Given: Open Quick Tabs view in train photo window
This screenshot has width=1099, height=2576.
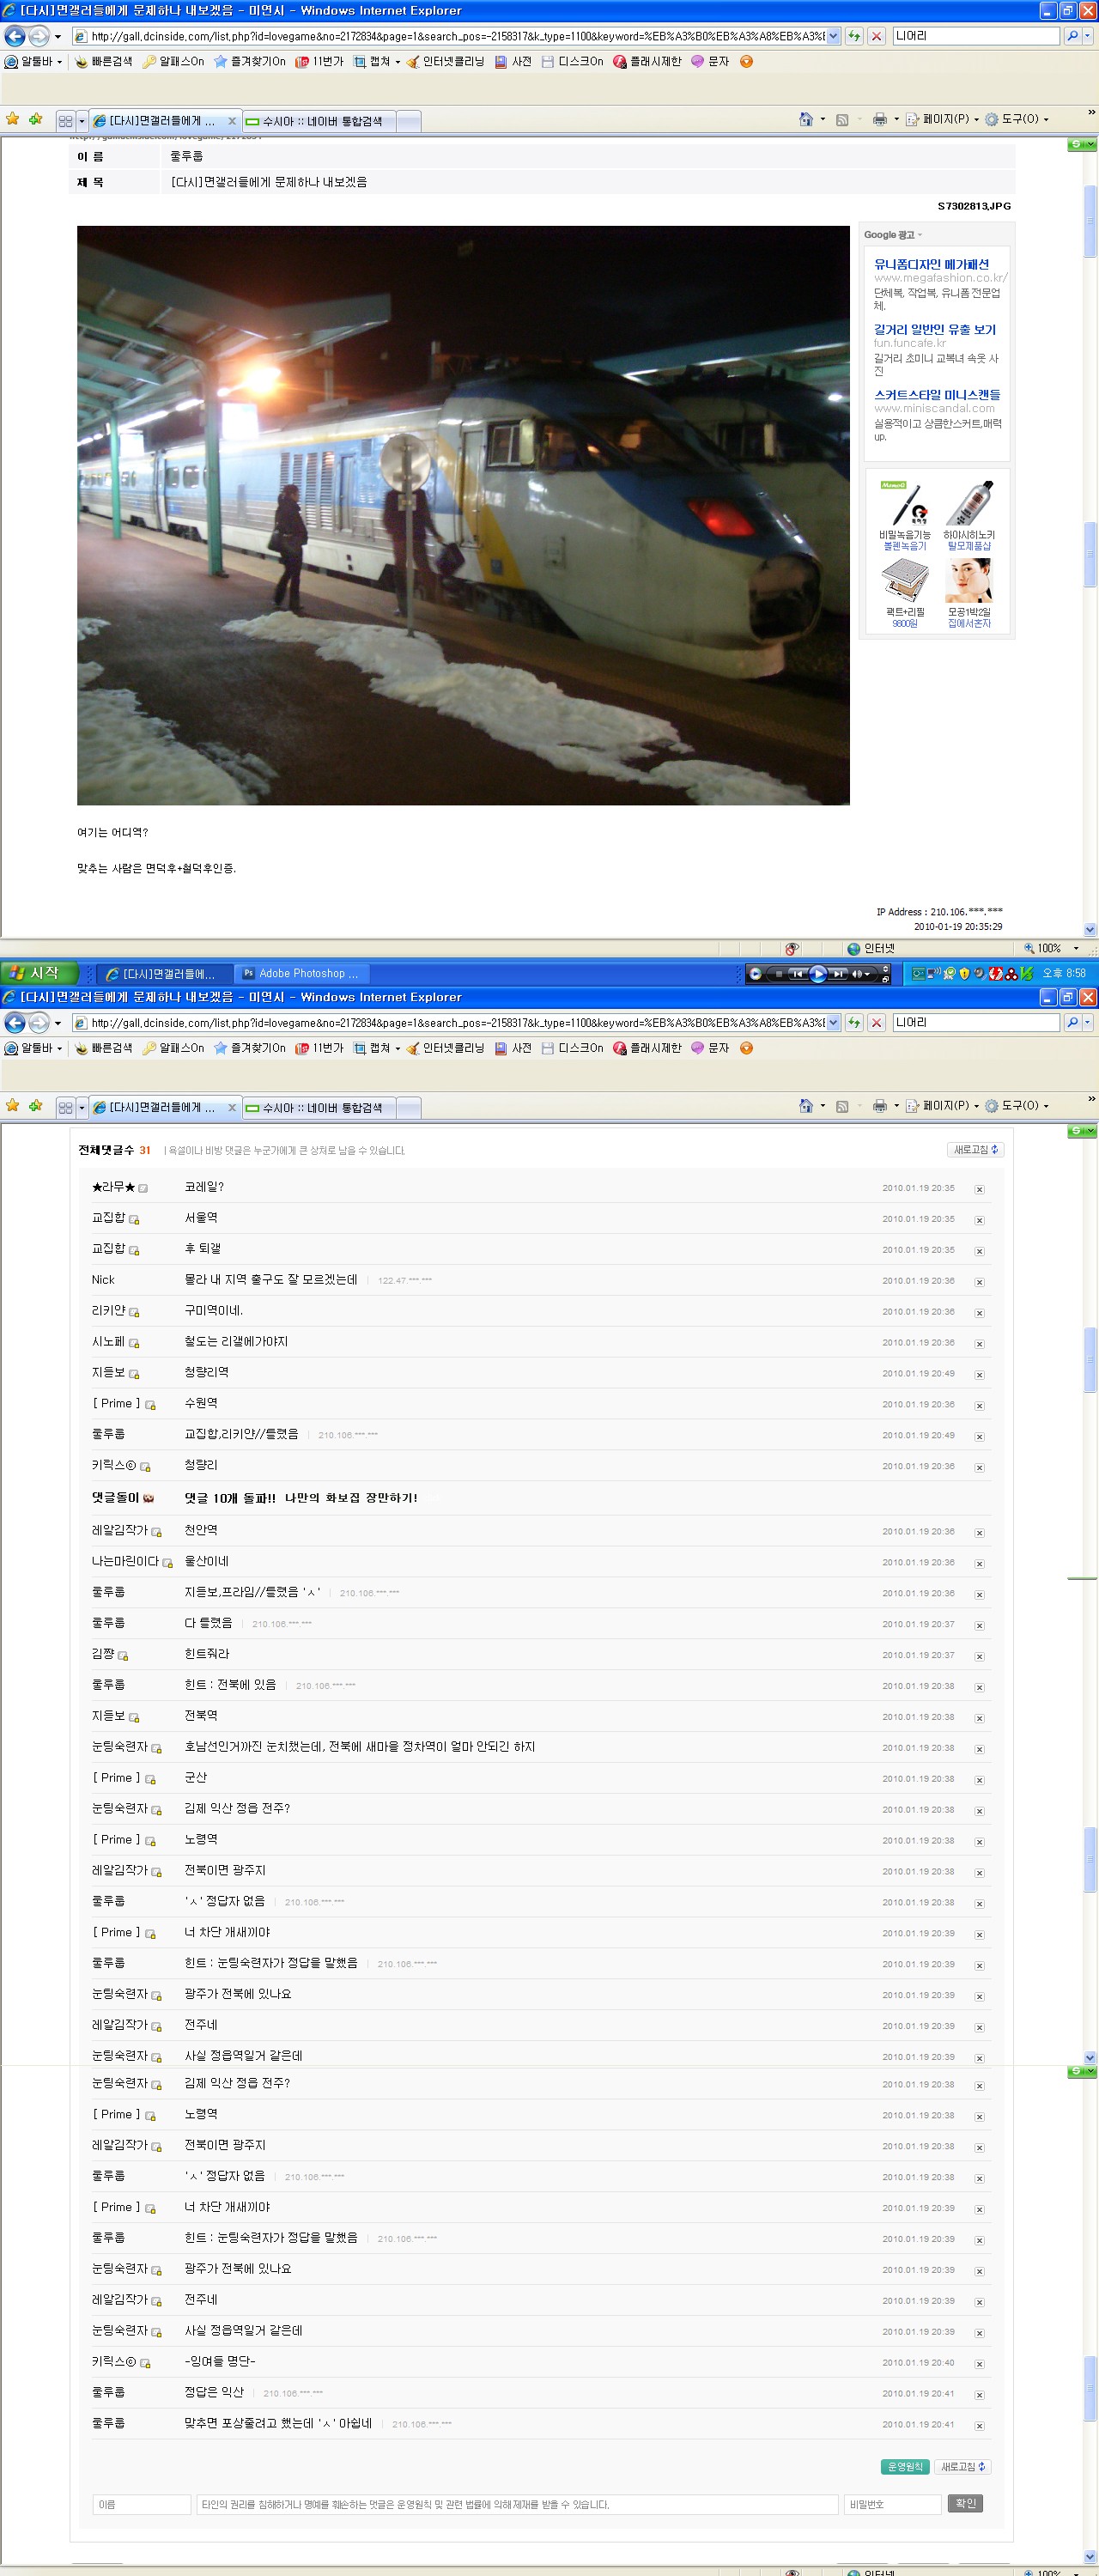Looking at the screenshot, I should (x=66, y=121).
